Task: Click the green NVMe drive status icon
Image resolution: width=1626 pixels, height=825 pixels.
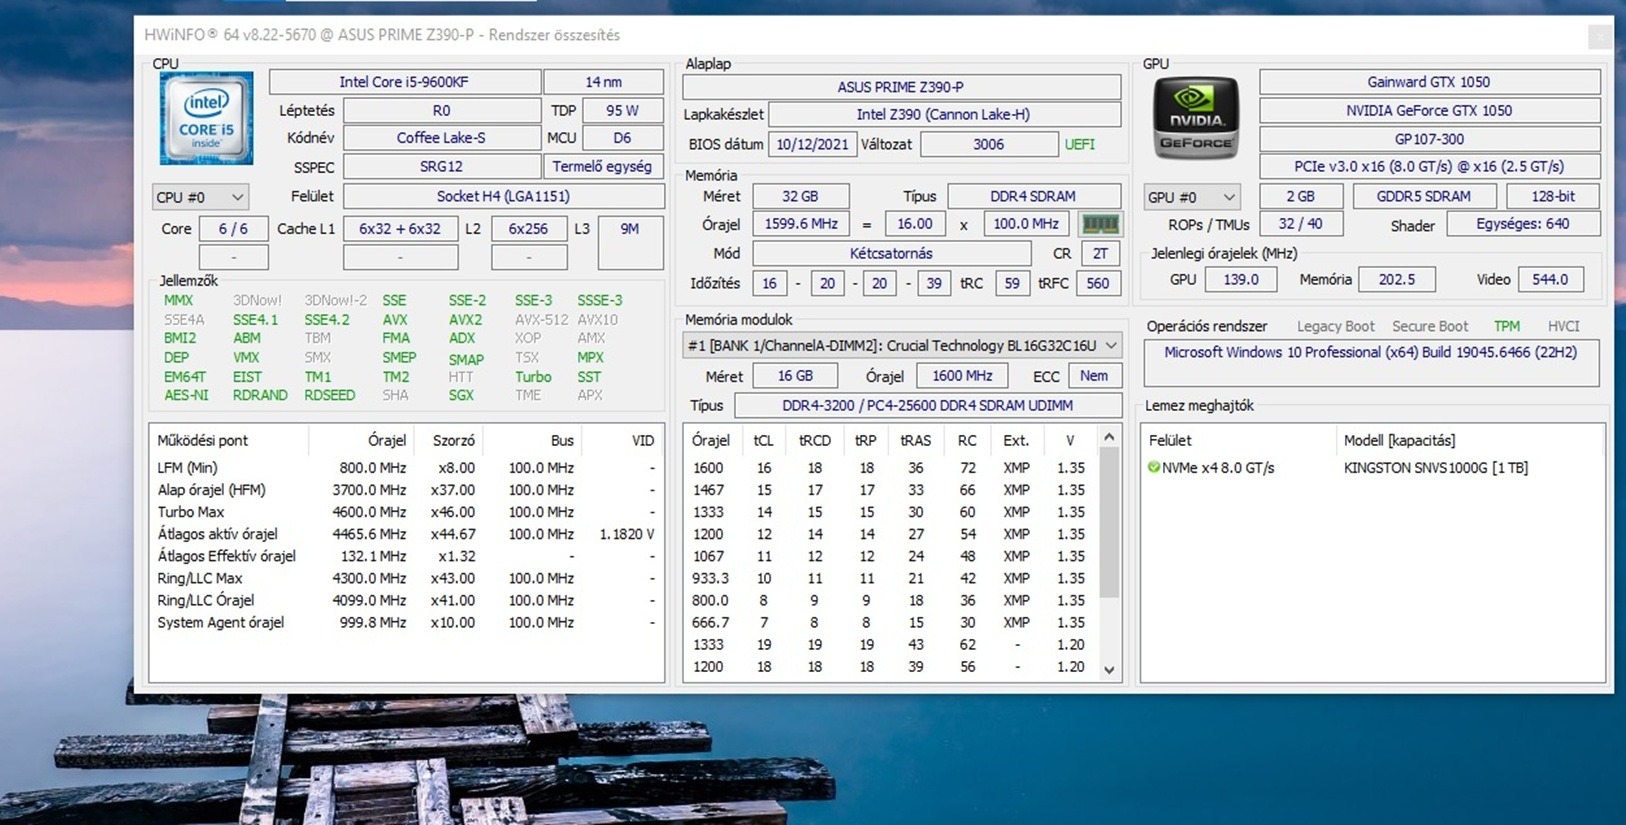Action: (x=1153, y=467)
